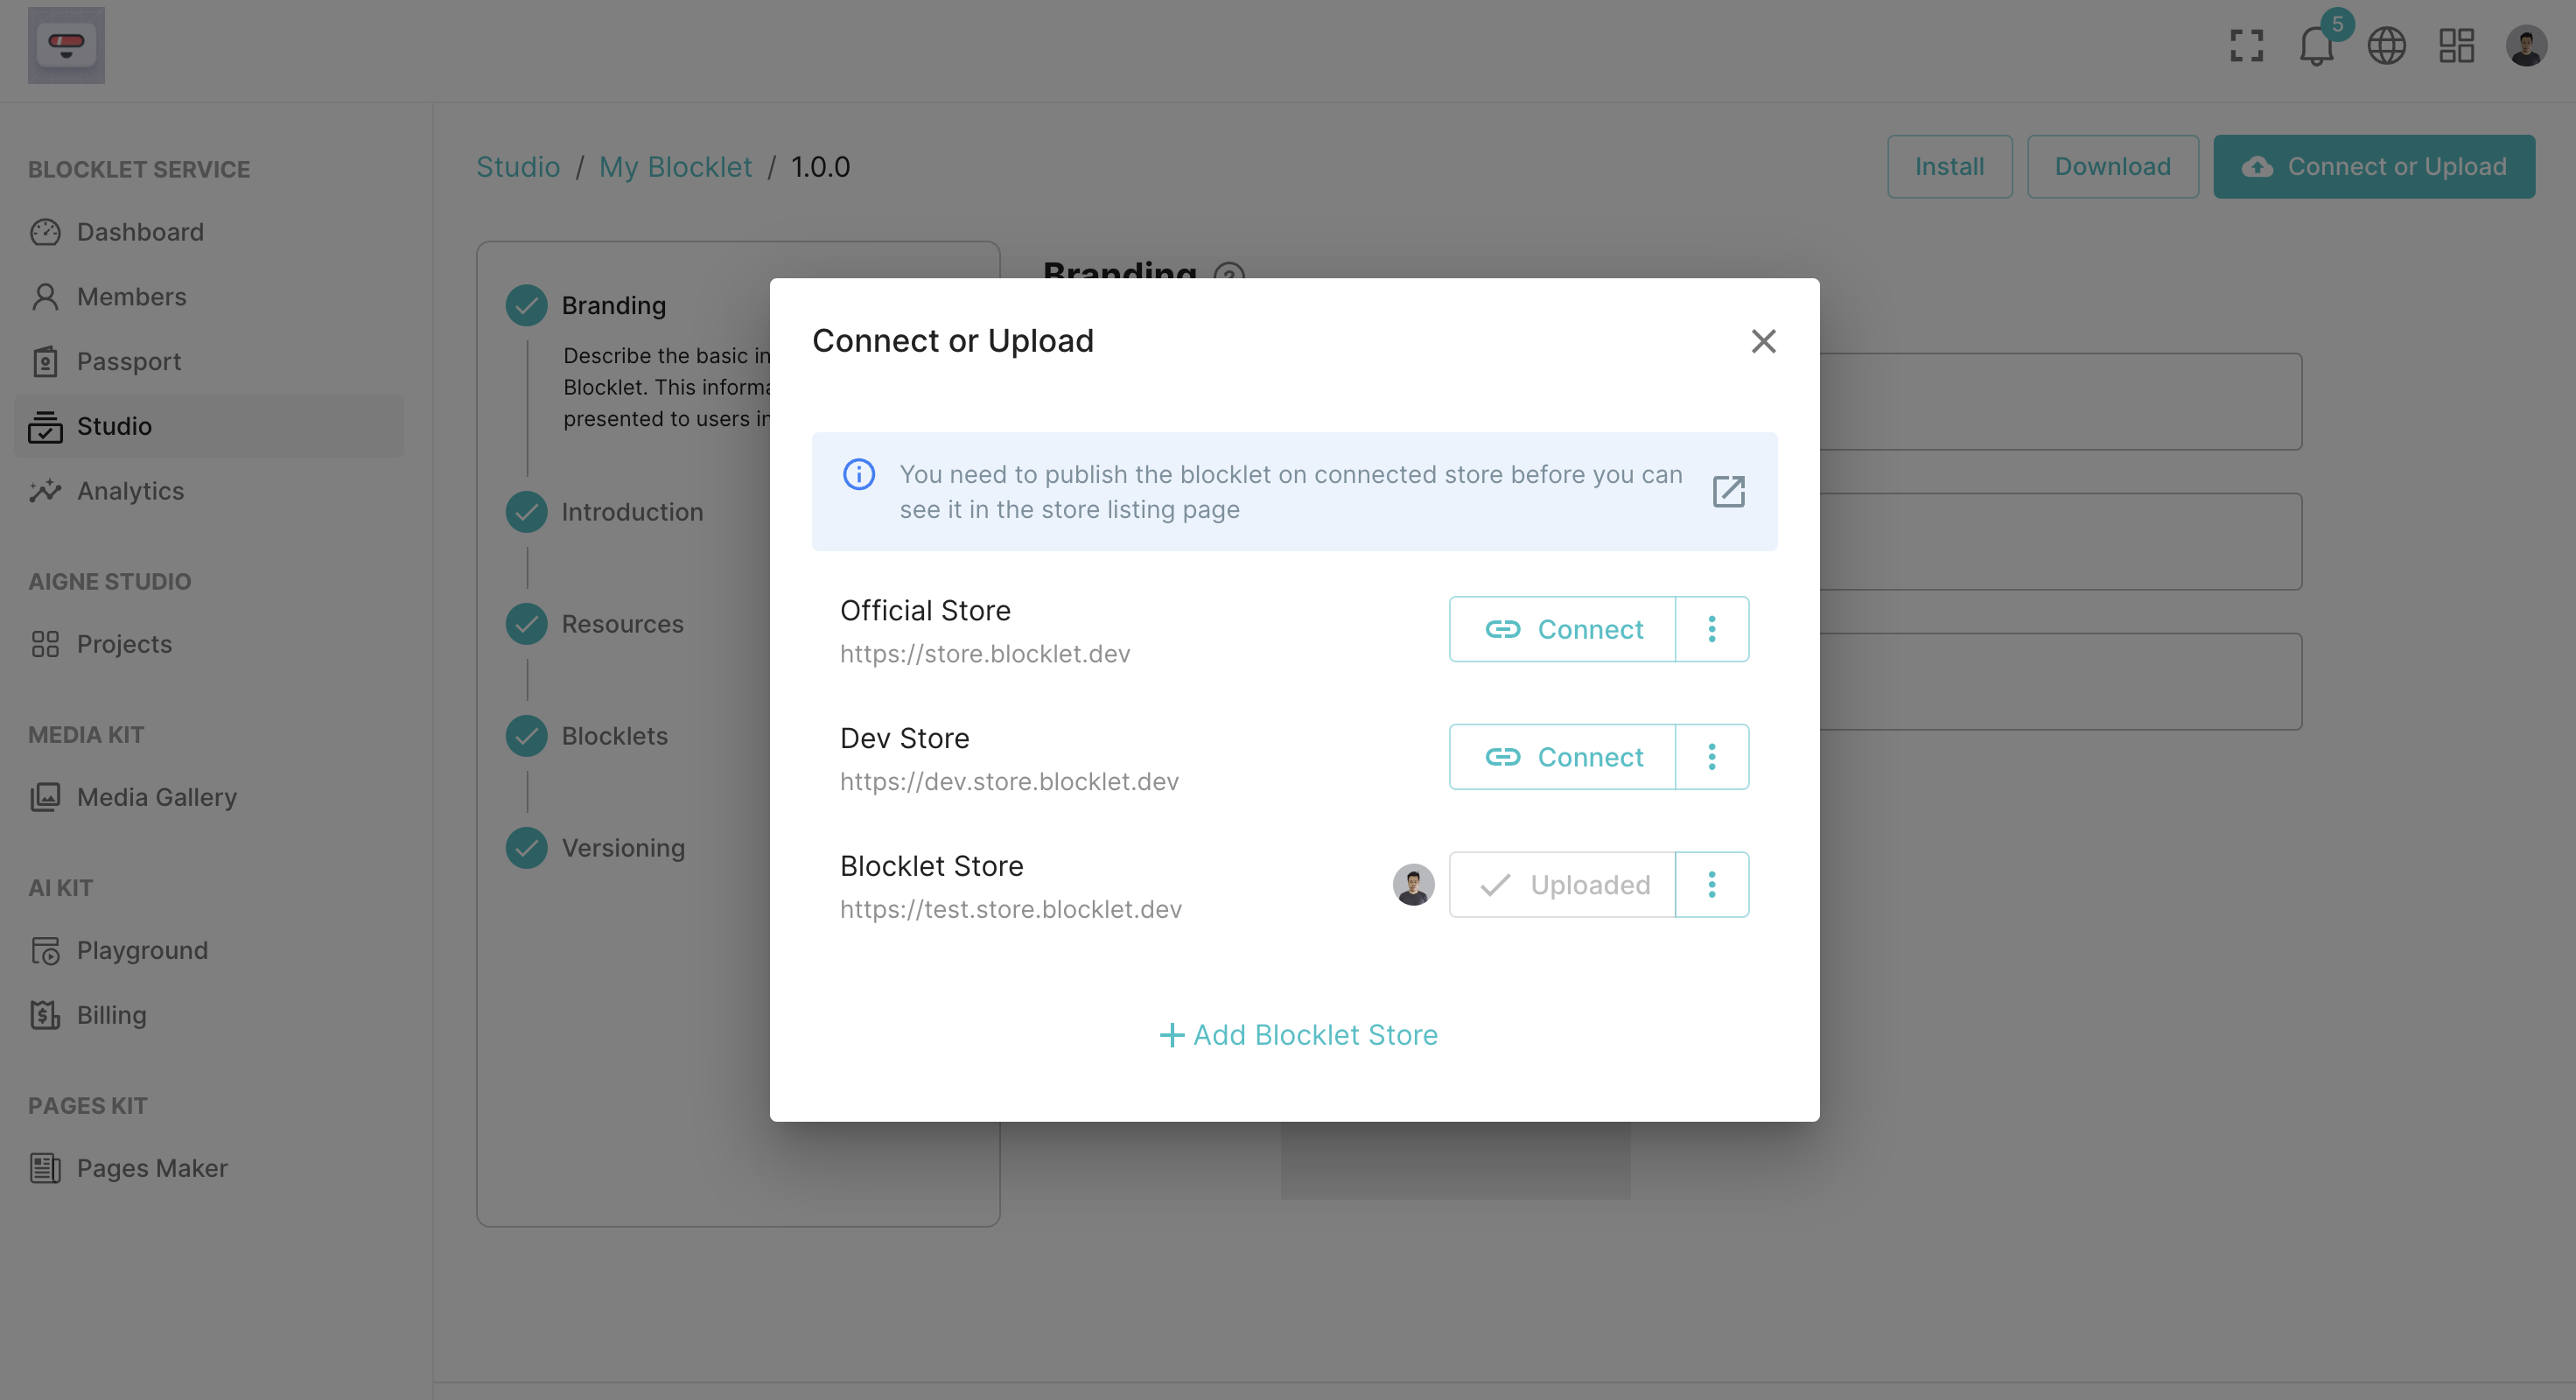This screenshot has height=1400, width=2576.
Task: Connect to the Official Store
Action: click(1562, 629)
